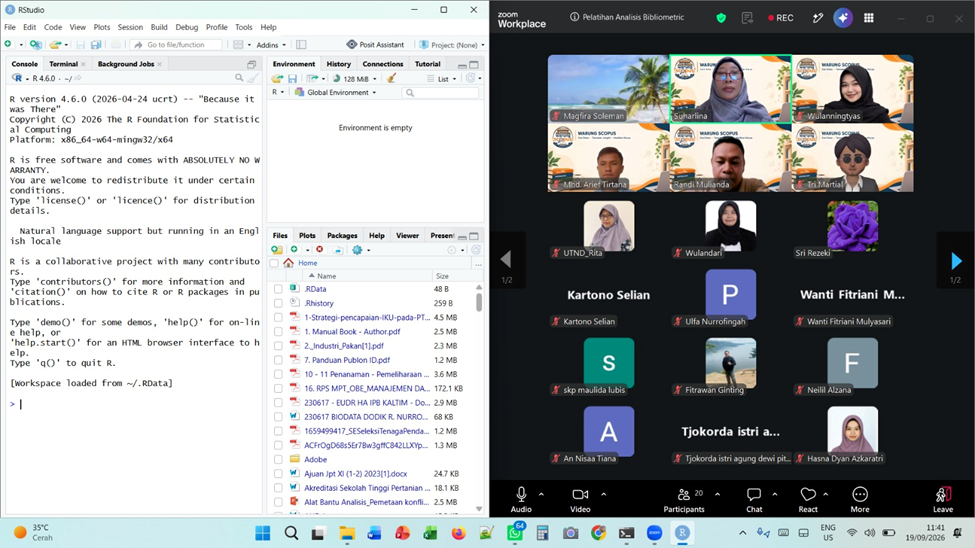Viewport: 975px width, 548px height.
Task: Click New Folder icon in Files pane
Action: point(277,250)
